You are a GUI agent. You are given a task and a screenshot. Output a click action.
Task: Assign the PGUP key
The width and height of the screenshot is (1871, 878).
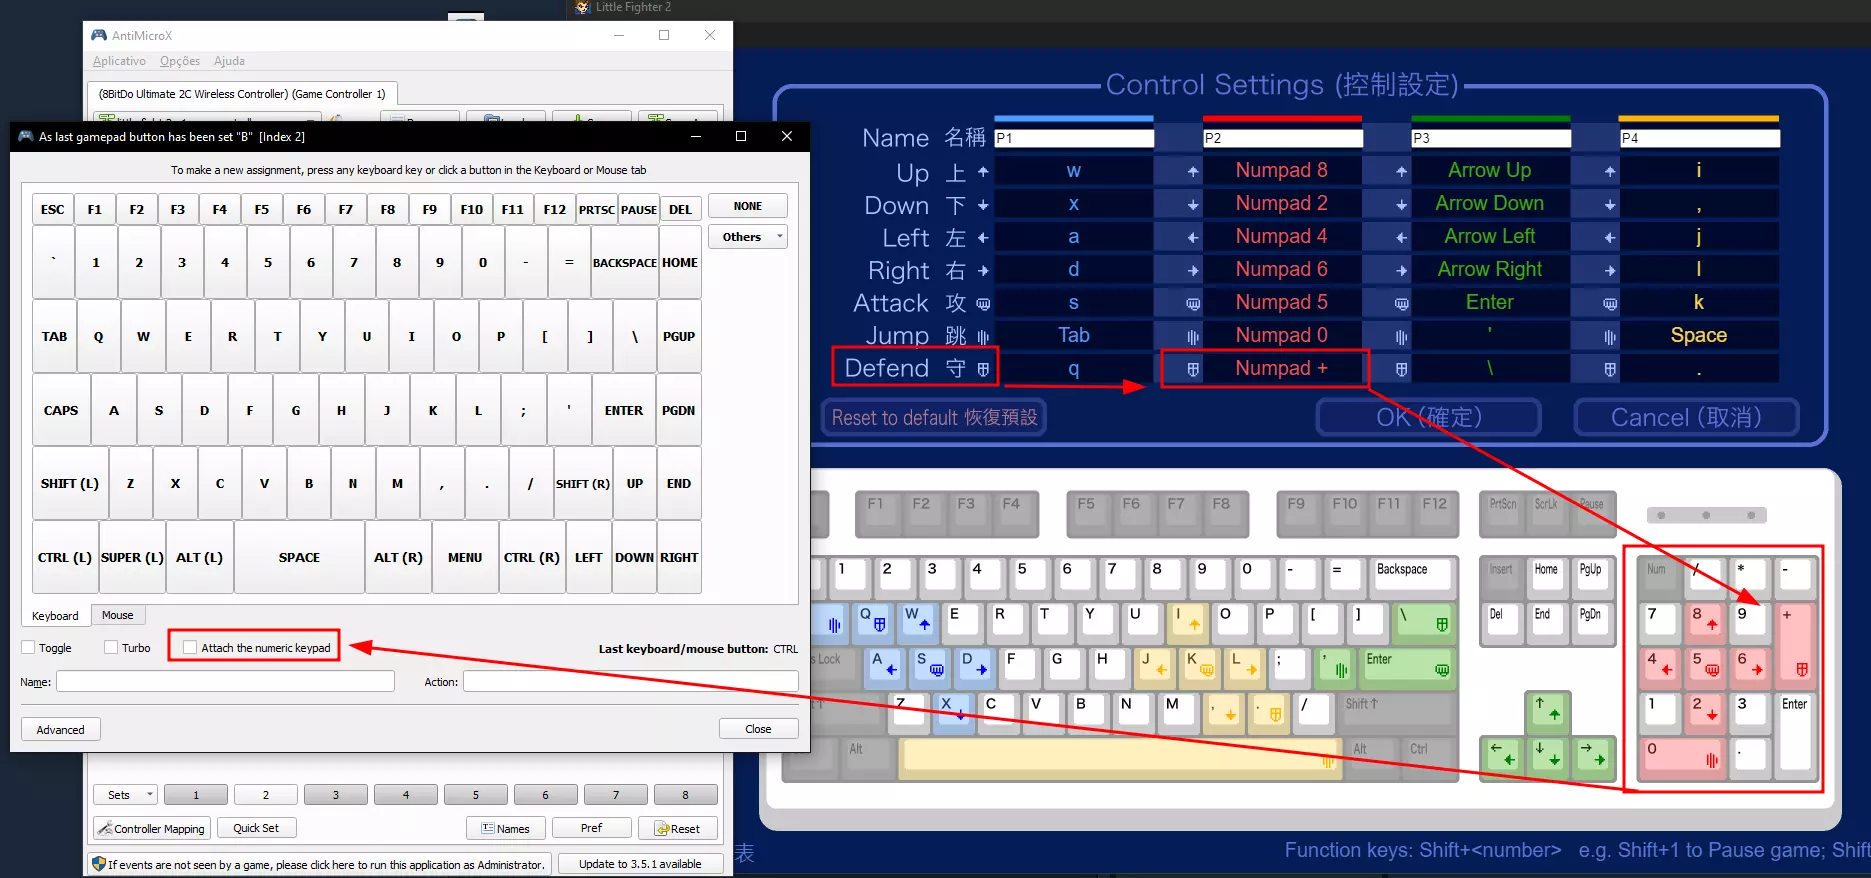[679, 337]
